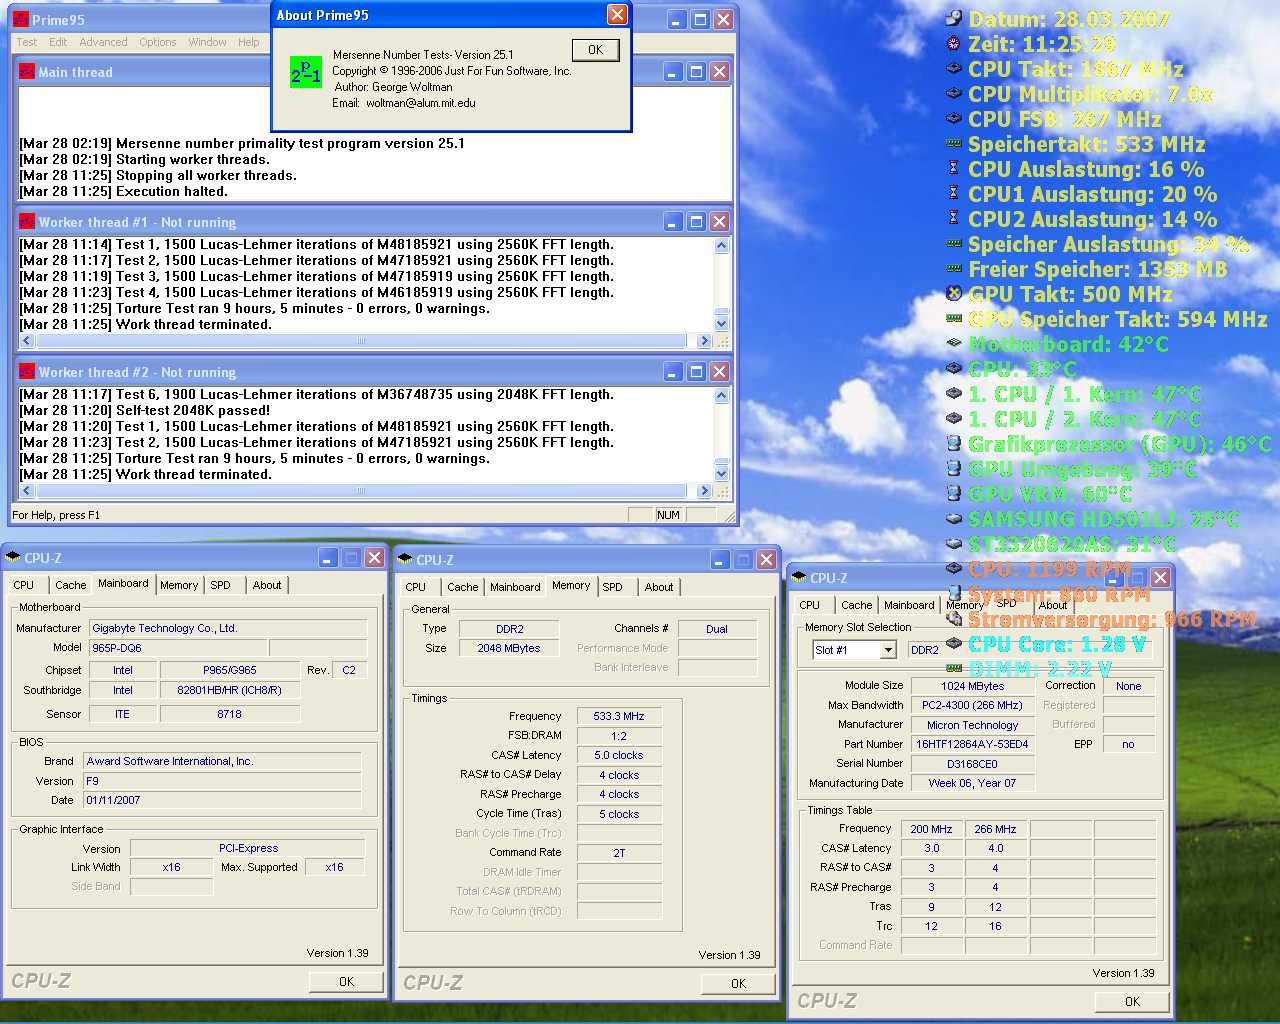Open the Options menu in Prime95
Screen dimensions: 1280x1024
(x=158, y=42)
